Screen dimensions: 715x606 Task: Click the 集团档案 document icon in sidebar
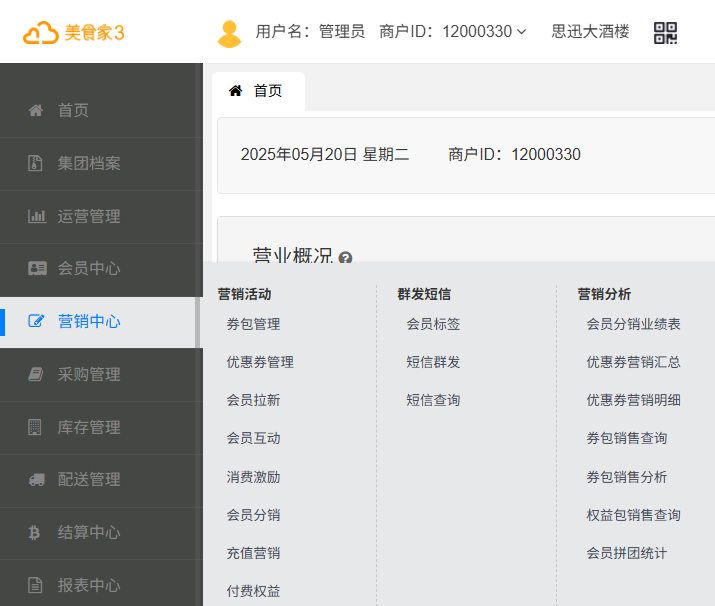point(36,163)
